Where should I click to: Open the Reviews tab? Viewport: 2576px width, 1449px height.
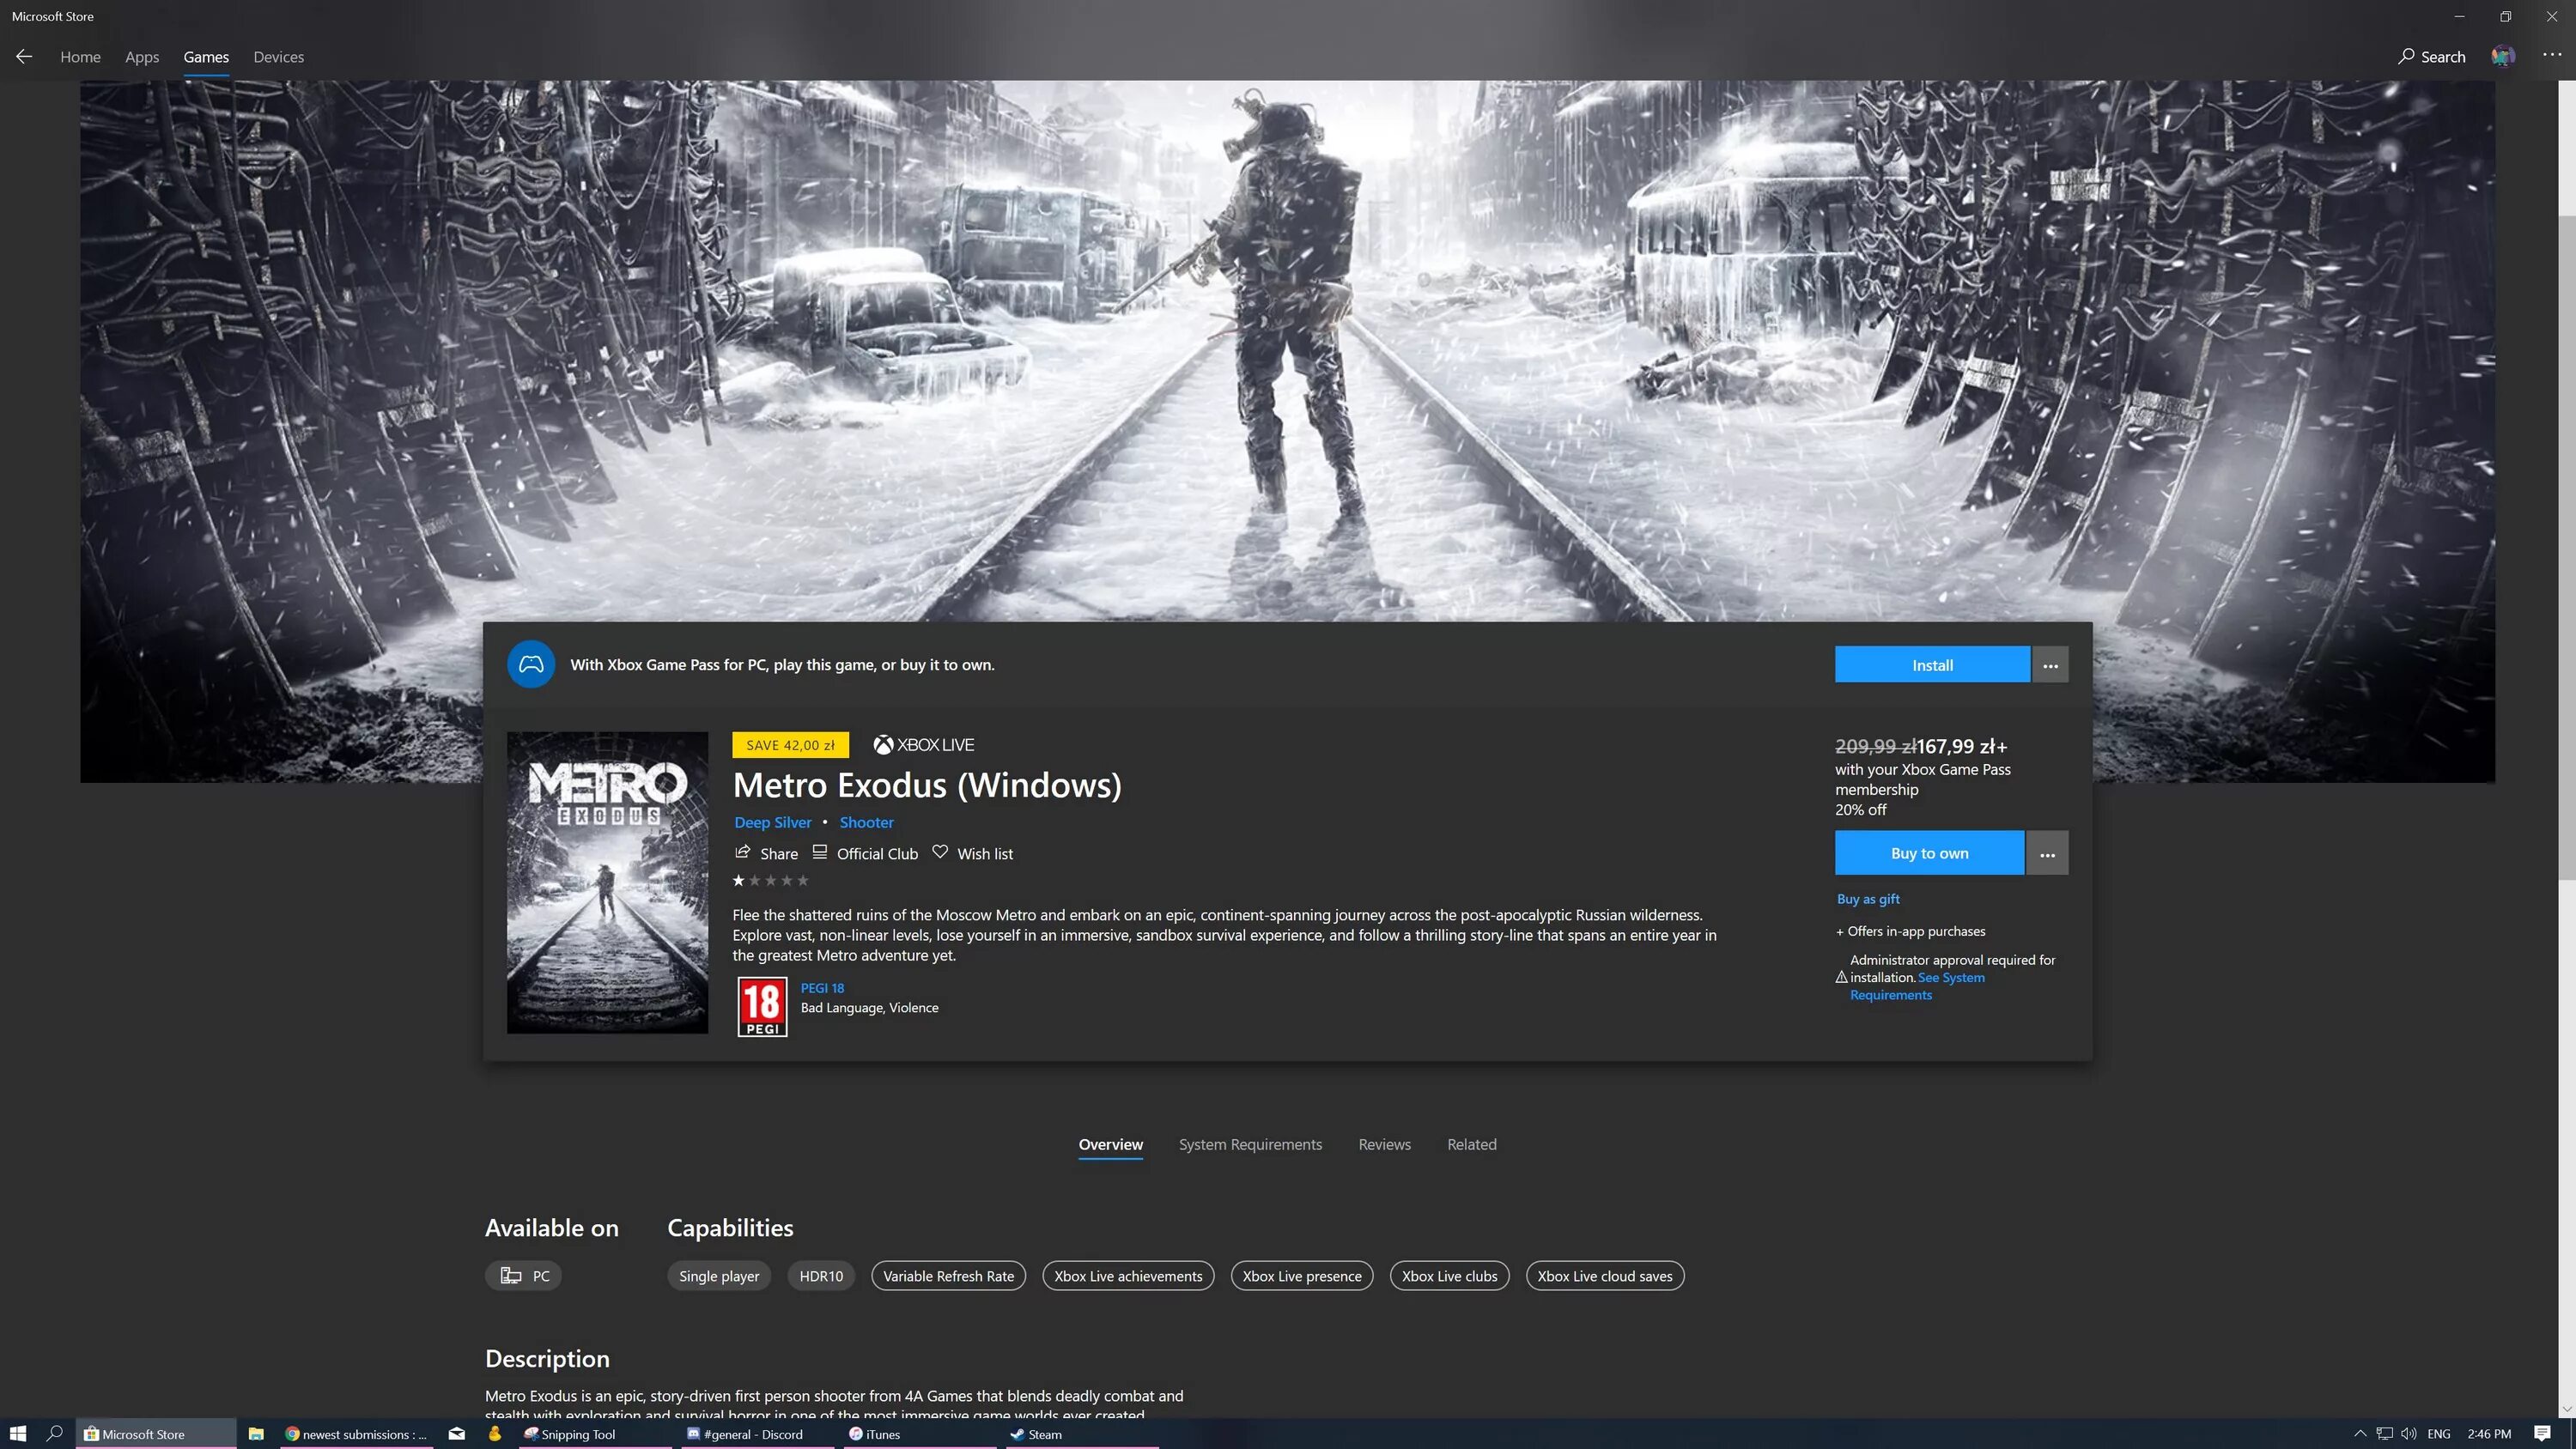pos(1384,1144)
